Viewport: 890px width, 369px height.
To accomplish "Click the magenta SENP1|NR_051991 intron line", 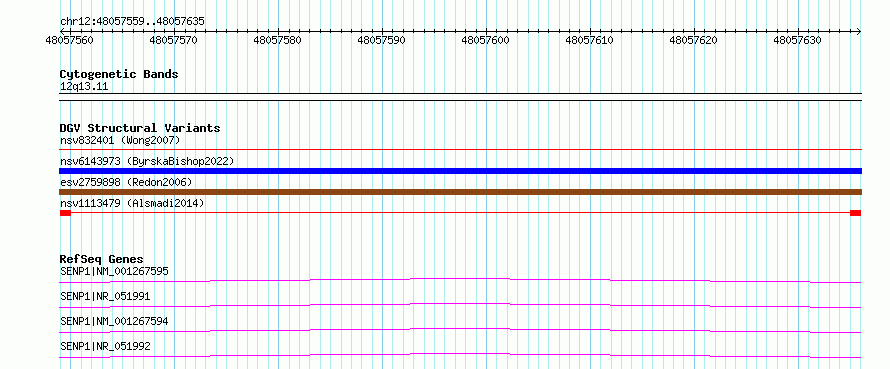I will pyautogui.click(x=460, y=304).
